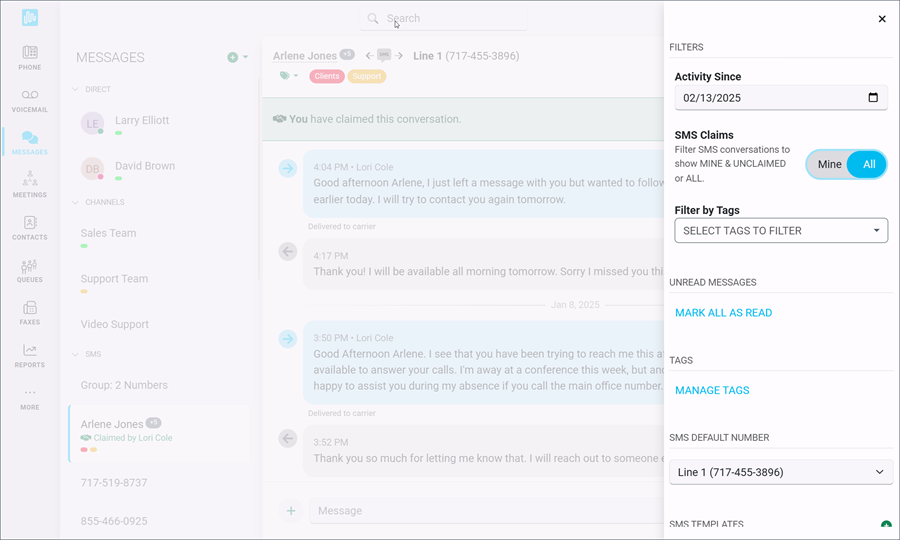The height and width of the screenshot is (540, 900).
Task: Collapse the Direct messages section
Action: pos(74,90)
